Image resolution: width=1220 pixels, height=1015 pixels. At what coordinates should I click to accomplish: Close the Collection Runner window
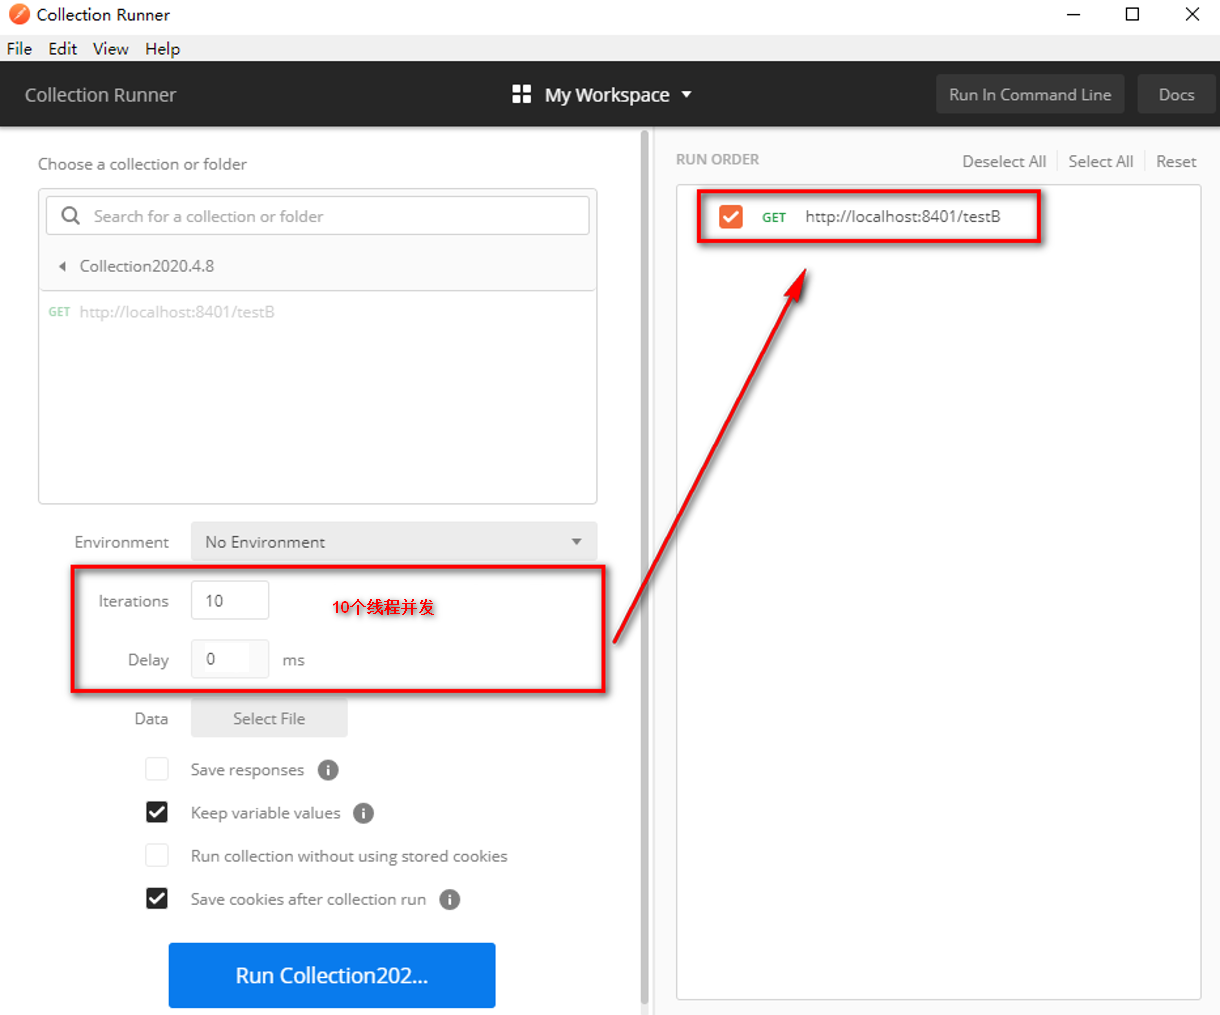1192,14
